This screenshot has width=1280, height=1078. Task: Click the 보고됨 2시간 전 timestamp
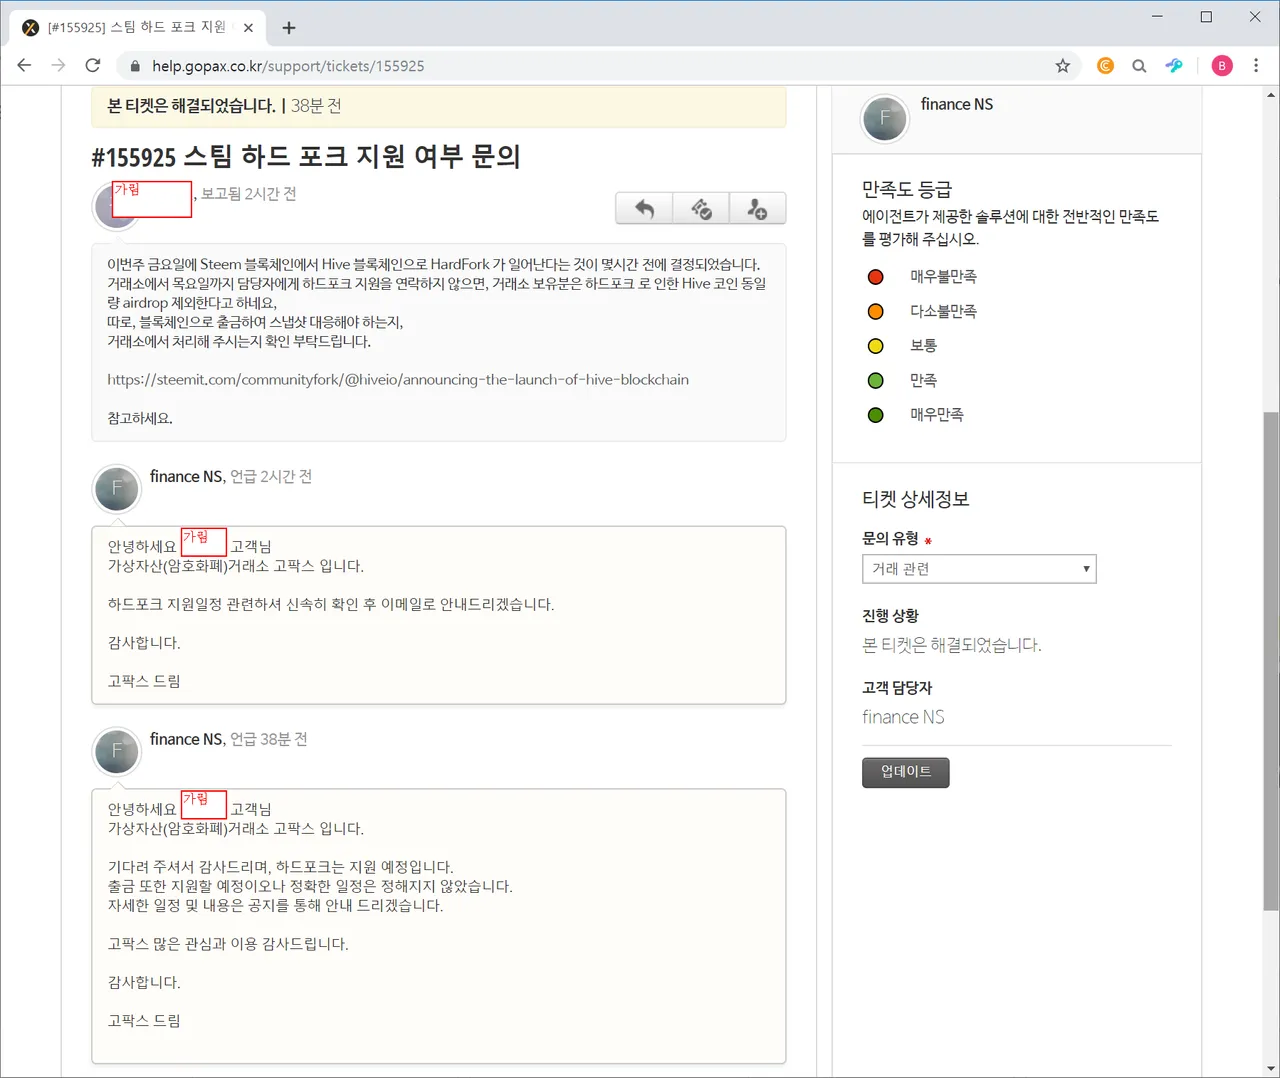pos(248,194)
